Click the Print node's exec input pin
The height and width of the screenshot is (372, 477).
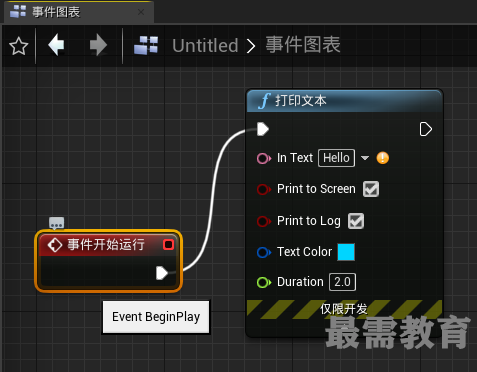263,129
